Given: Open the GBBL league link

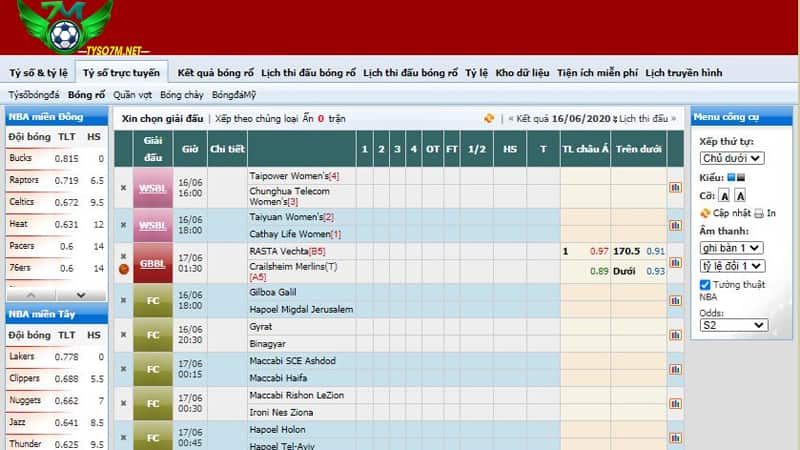Looking at the screenshot, I should pos(153,264).
